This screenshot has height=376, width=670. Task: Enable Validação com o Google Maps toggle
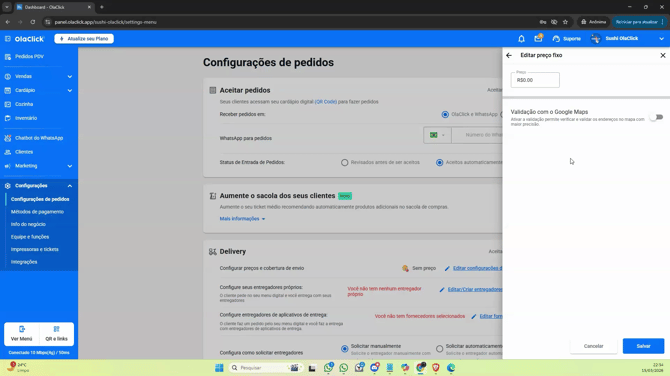coord(656,117)
